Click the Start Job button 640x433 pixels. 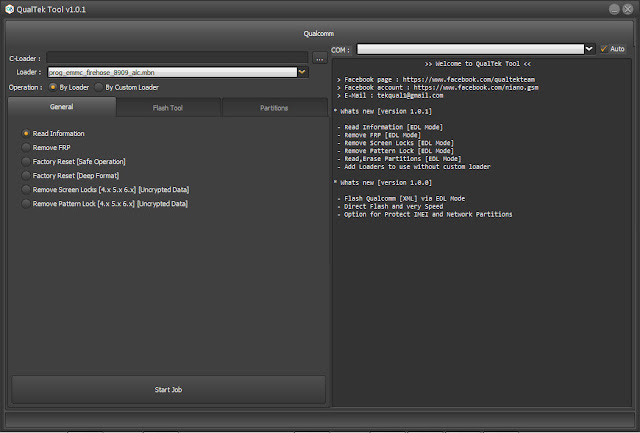169,390
